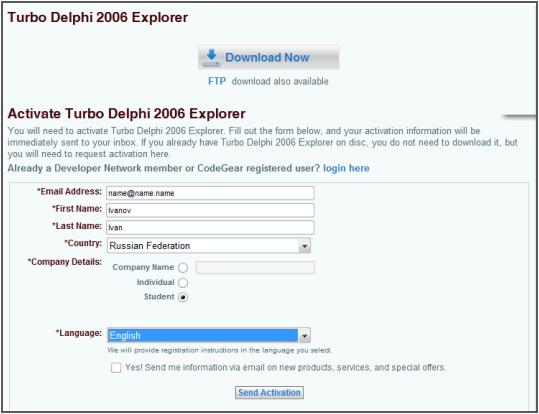Click the Email Address input field
Viewport: 539px width, 414px height.
[210, 193]
